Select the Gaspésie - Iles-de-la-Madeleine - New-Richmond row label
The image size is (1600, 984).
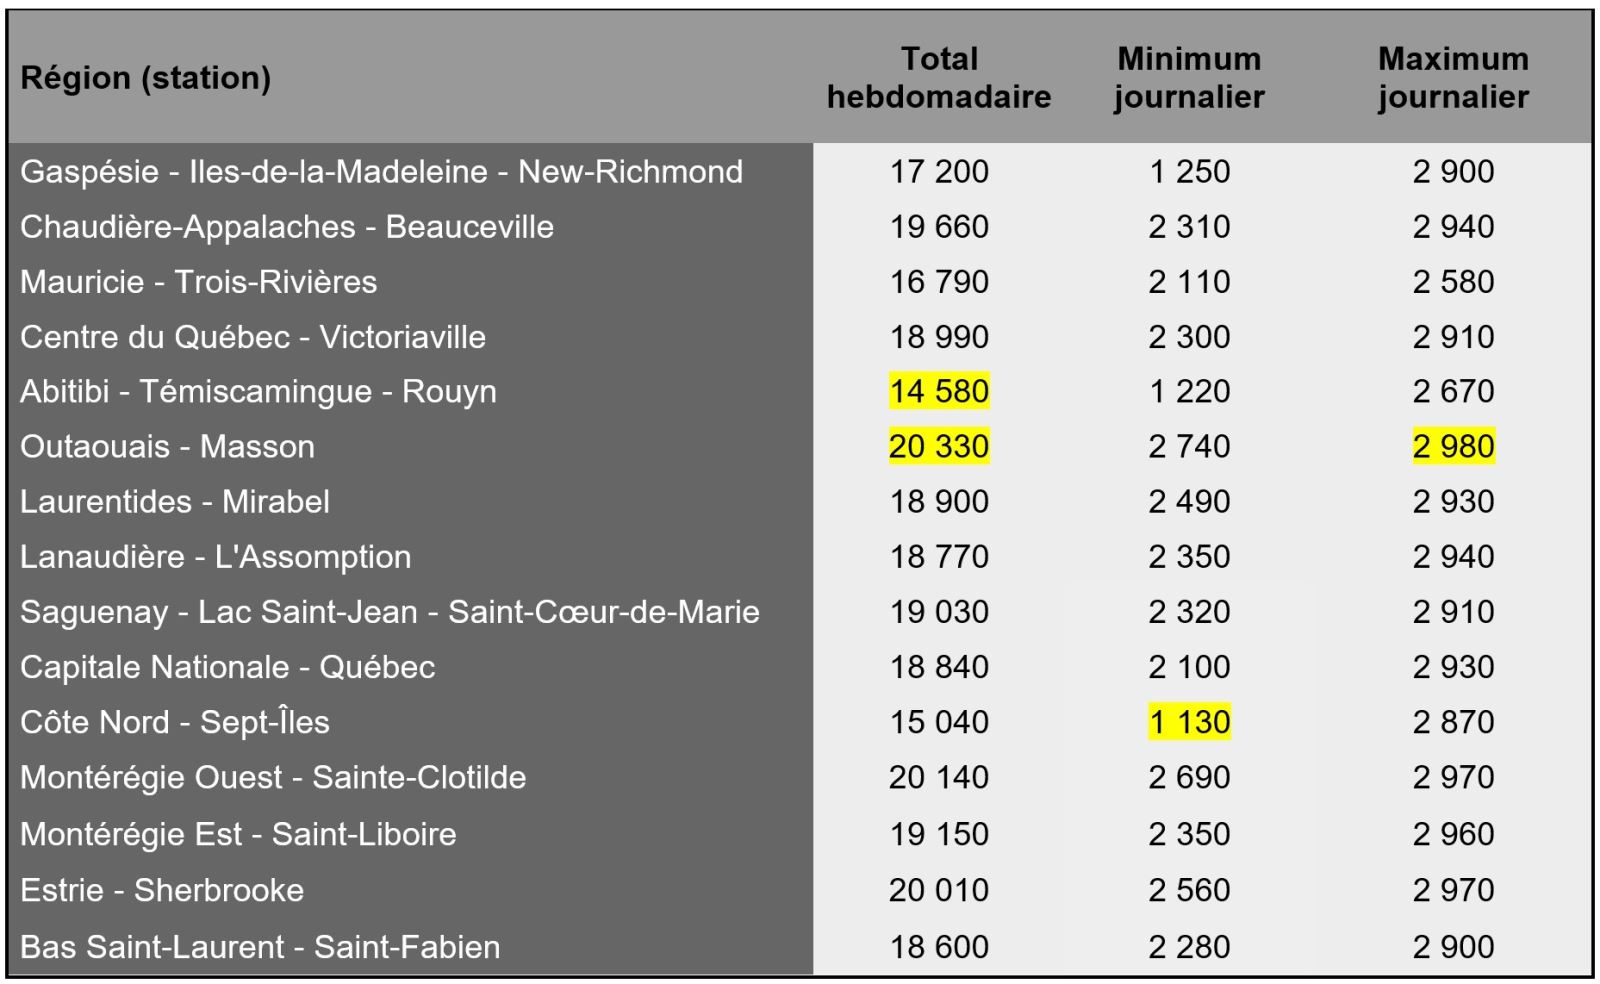coord(381,172)
